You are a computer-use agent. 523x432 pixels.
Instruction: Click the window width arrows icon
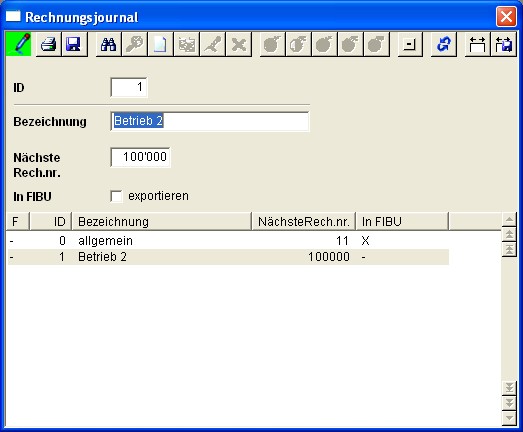pos(477,44)
